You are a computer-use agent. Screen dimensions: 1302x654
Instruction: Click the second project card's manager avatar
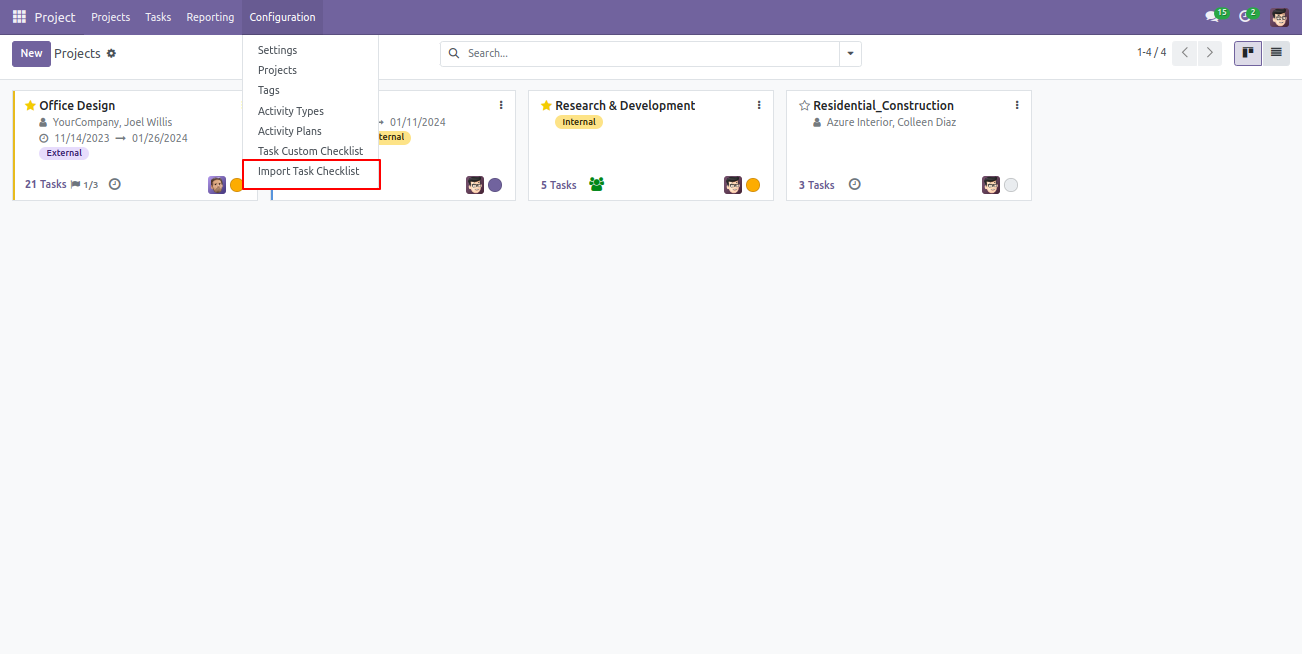tap(475, 185)
